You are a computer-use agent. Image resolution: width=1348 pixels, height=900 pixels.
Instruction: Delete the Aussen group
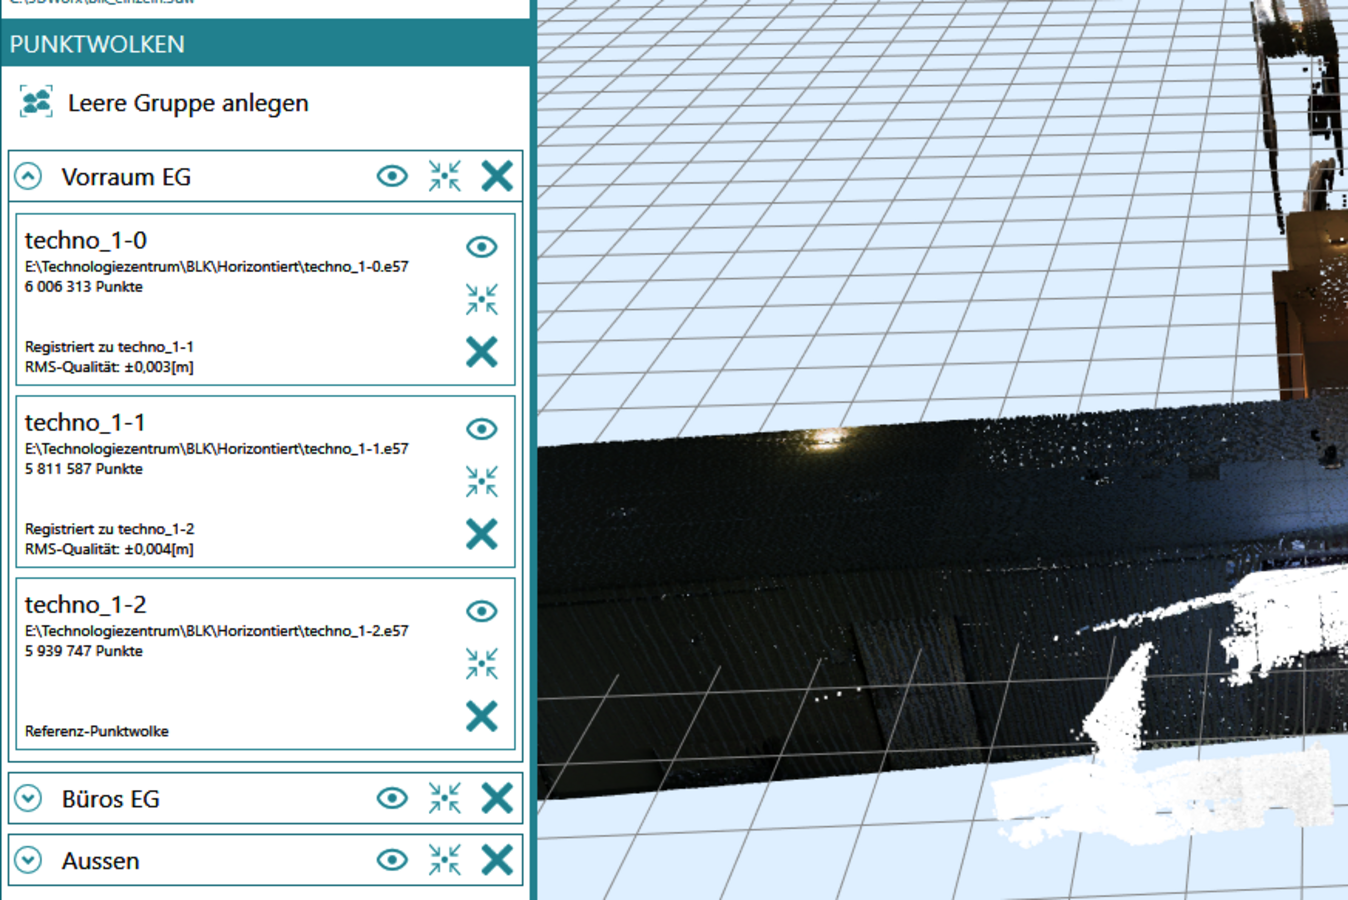click(497, 860)
